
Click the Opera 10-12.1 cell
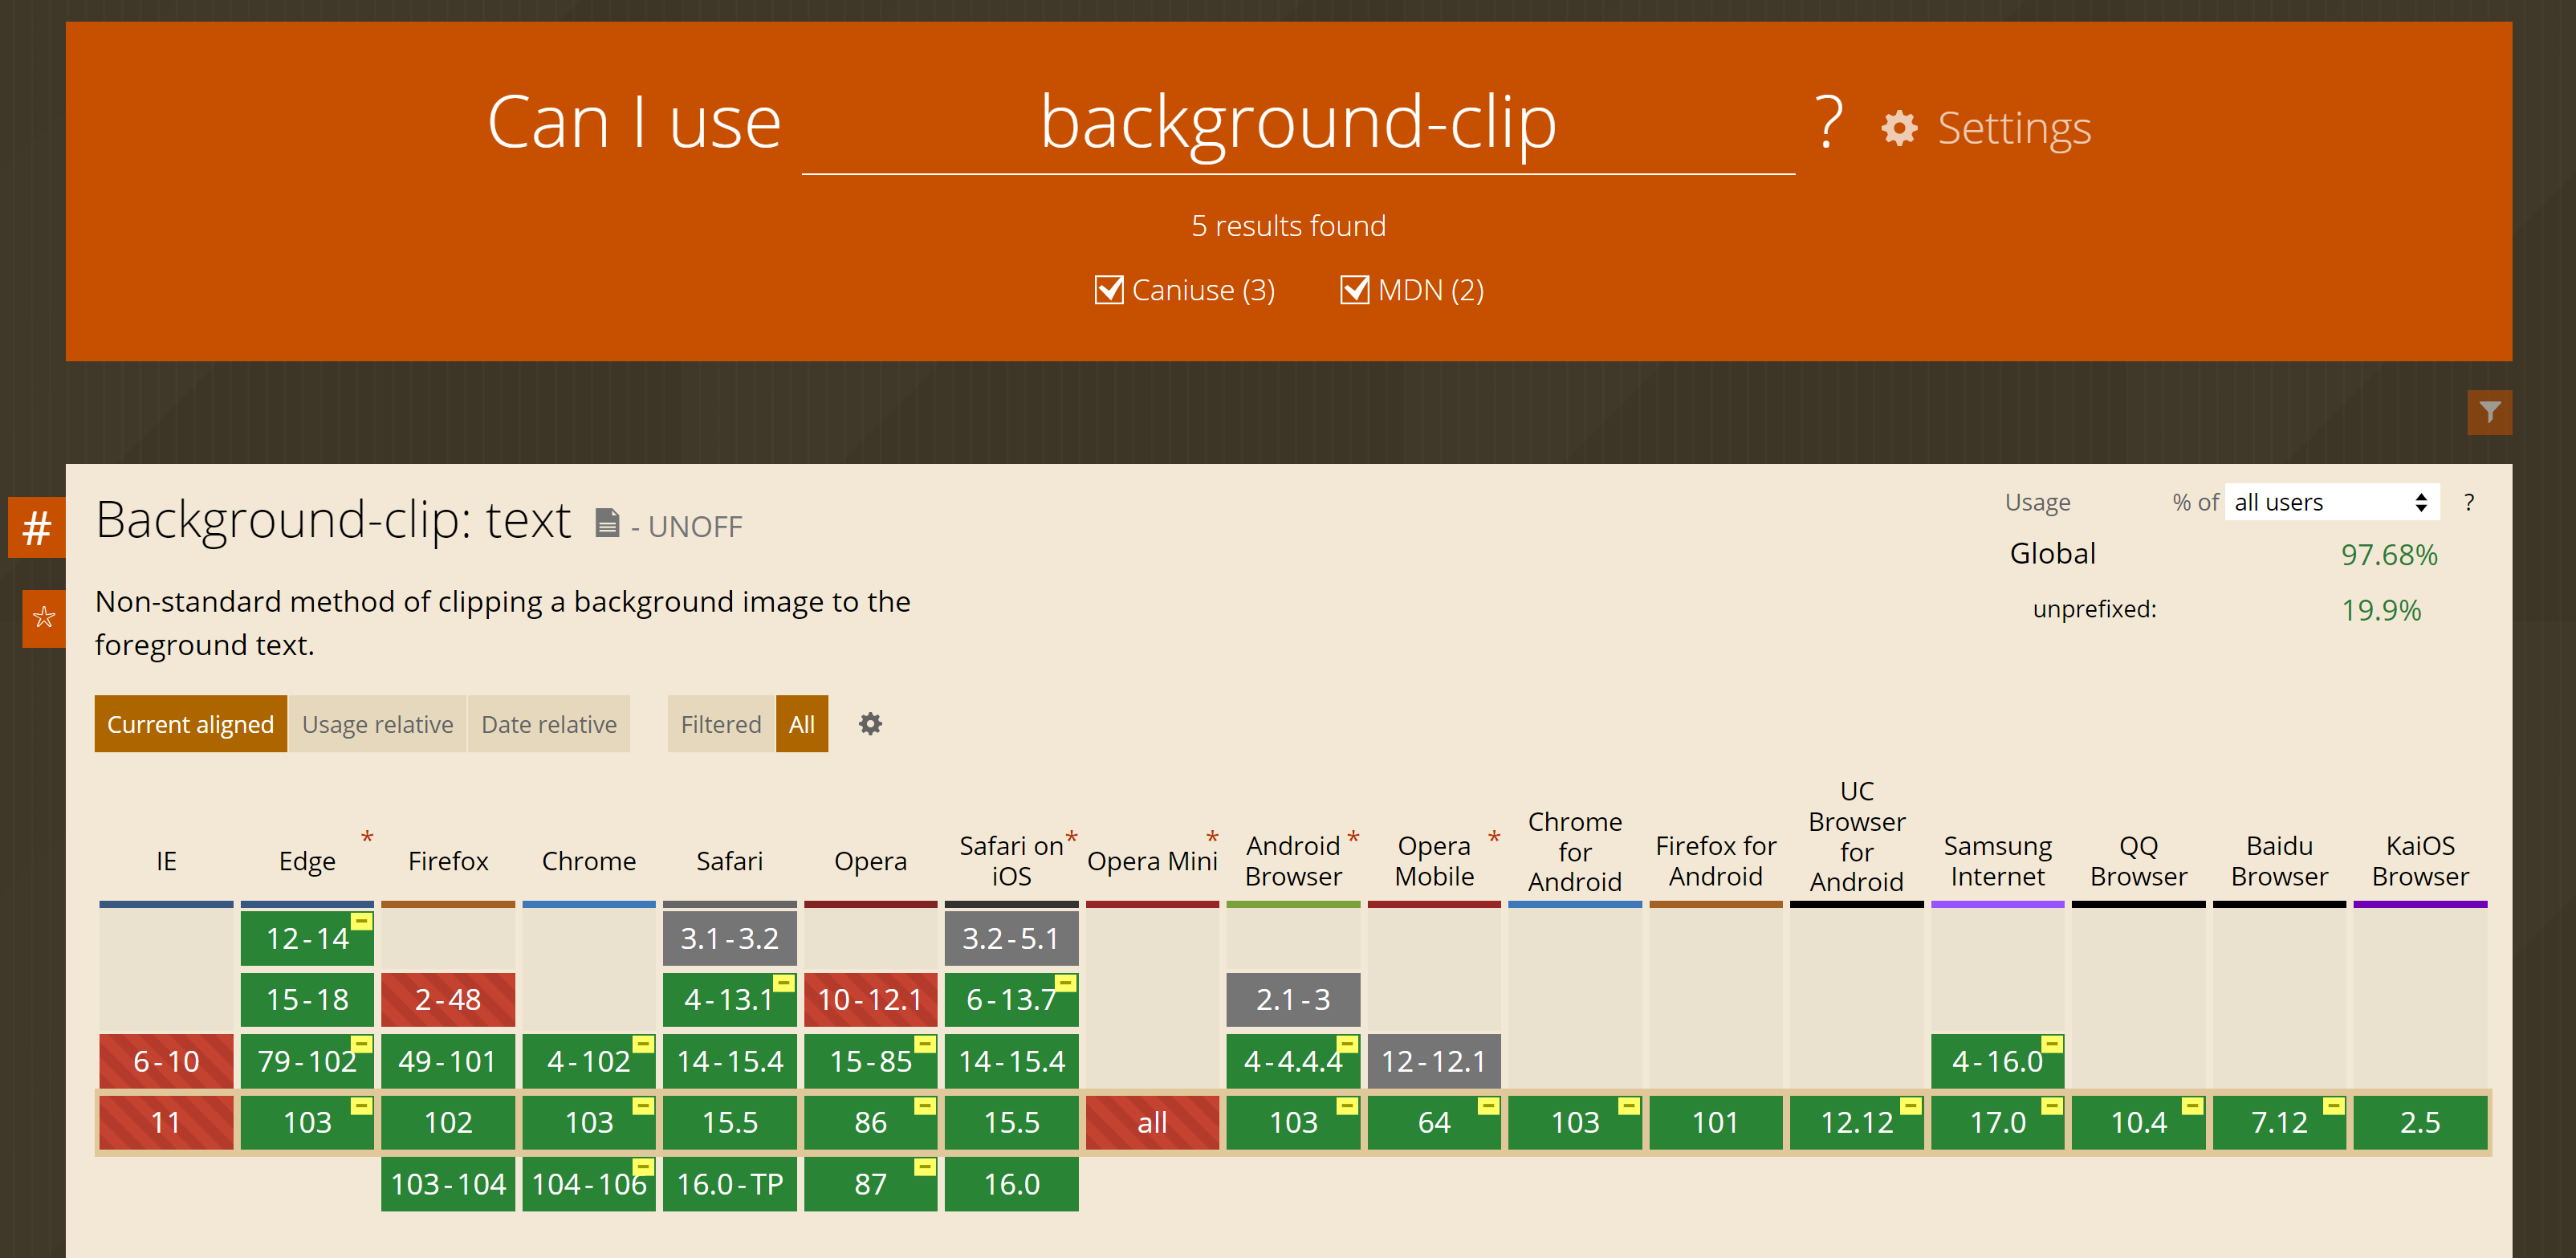point(870,999)
